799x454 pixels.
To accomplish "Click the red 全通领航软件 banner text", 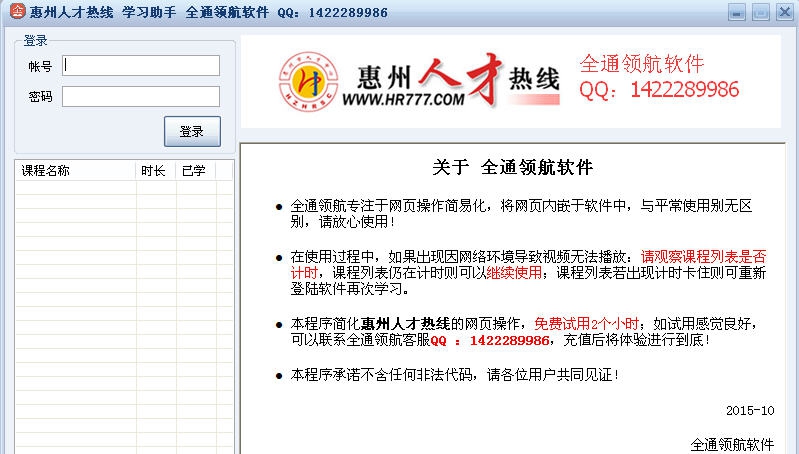I will pyautogui.click(x=642, y=64).
